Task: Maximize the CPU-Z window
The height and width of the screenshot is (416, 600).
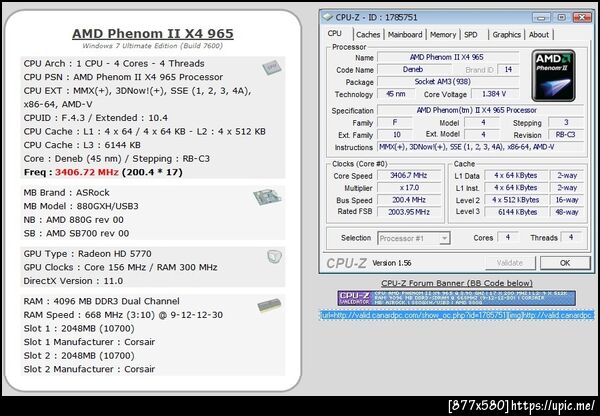Action: click(561, 17)
